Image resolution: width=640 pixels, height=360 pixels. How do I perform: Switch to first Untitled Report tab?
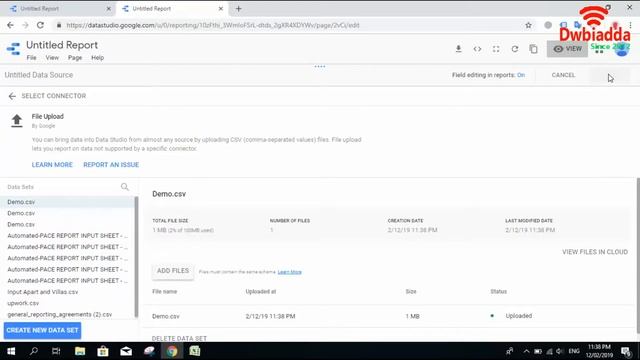(57, 9)
